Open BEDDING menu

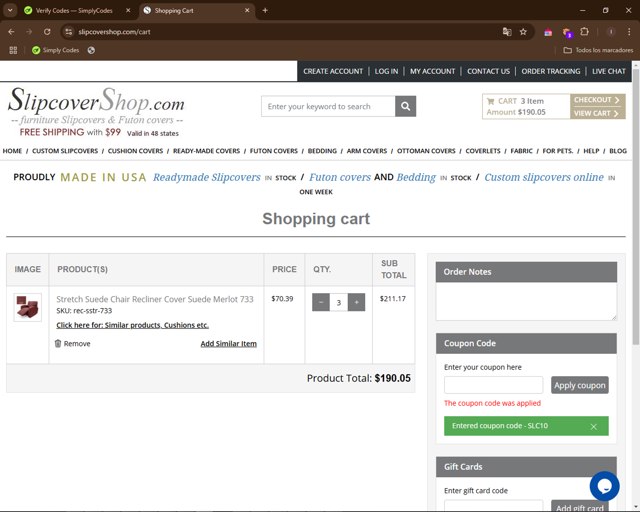click(322, 151)
